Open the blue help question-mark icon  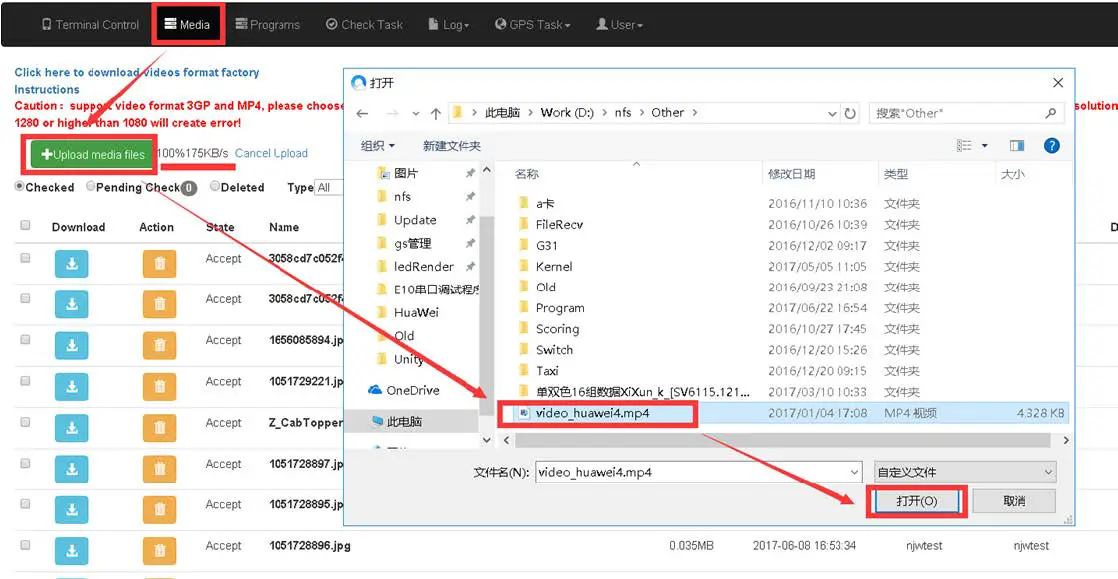(1051, 145)
